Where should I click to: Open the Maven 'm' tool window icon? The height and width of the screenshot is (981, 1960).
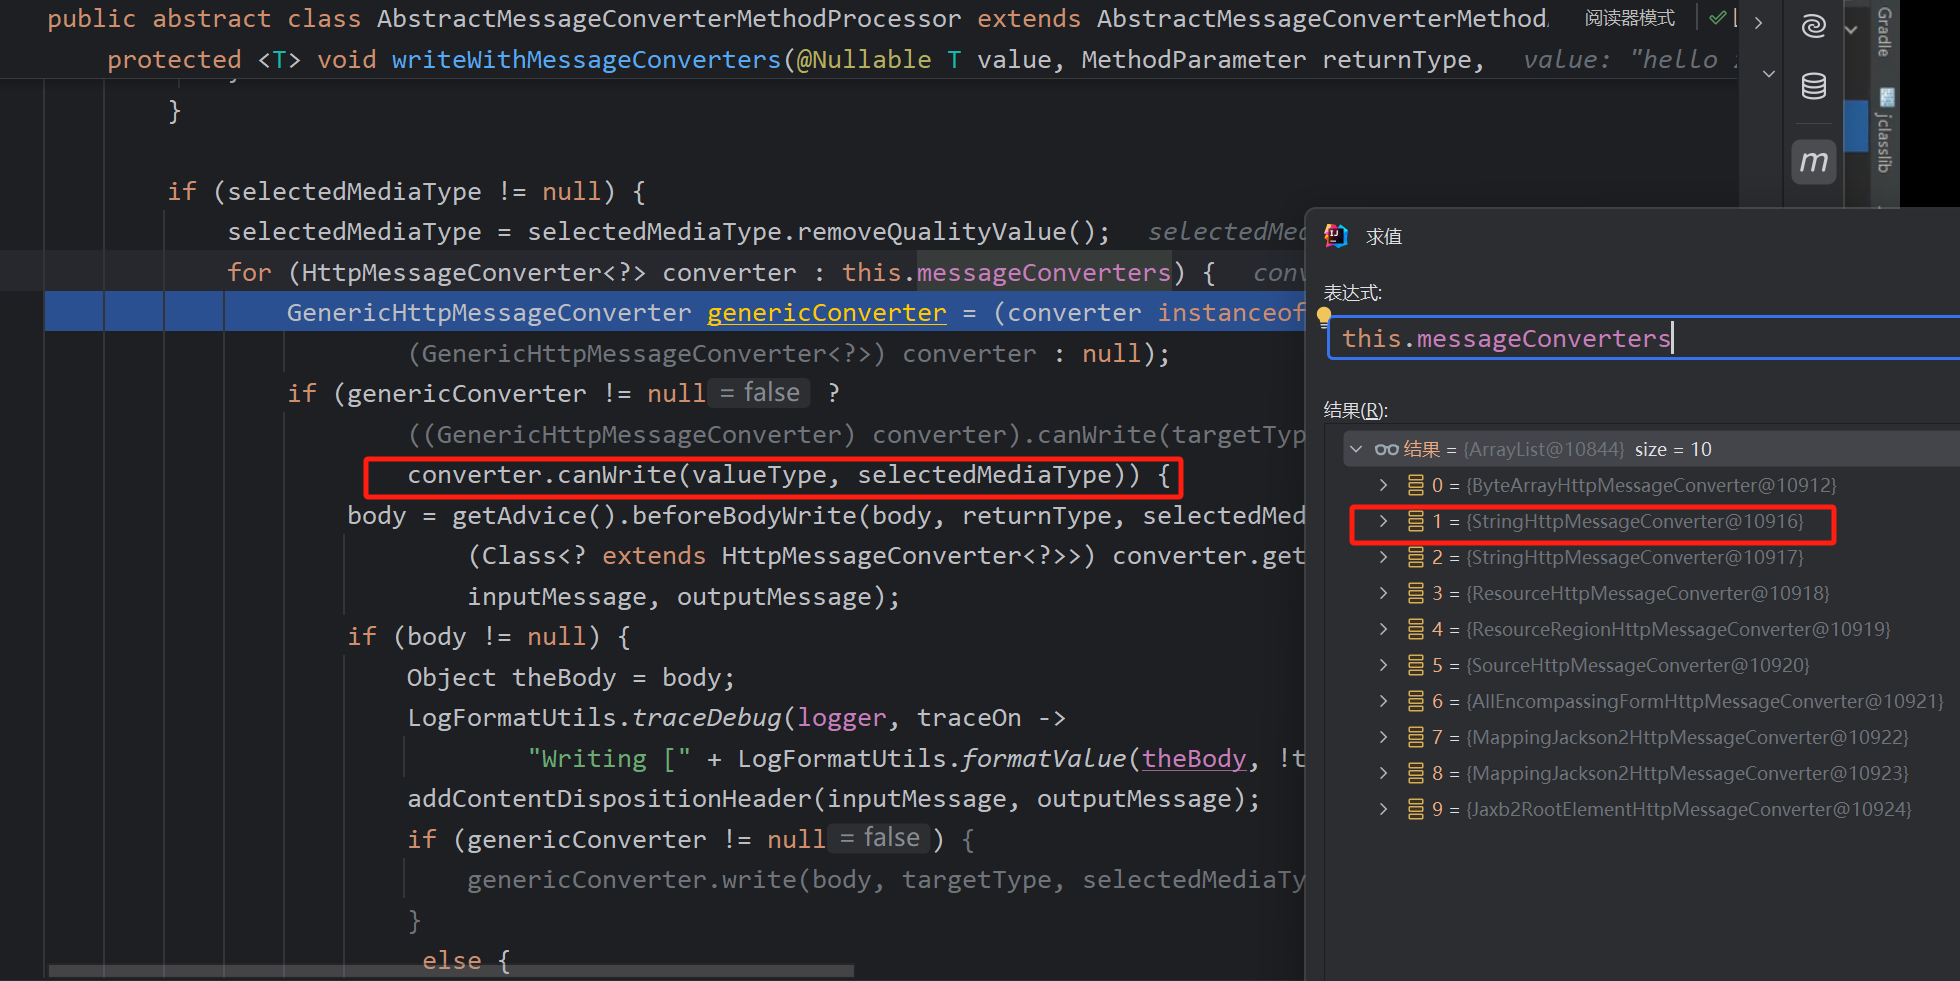pos(1813,161)
